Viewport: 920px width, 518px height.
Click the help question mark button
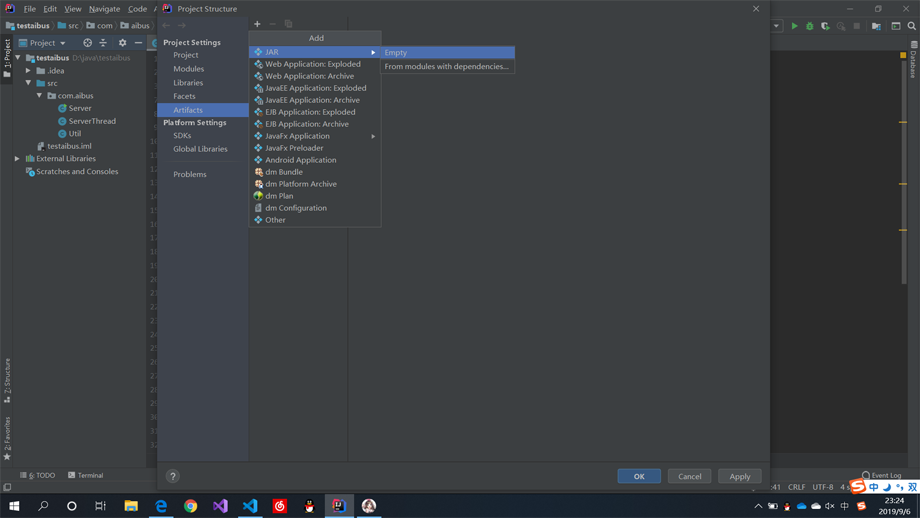(172, 476)
